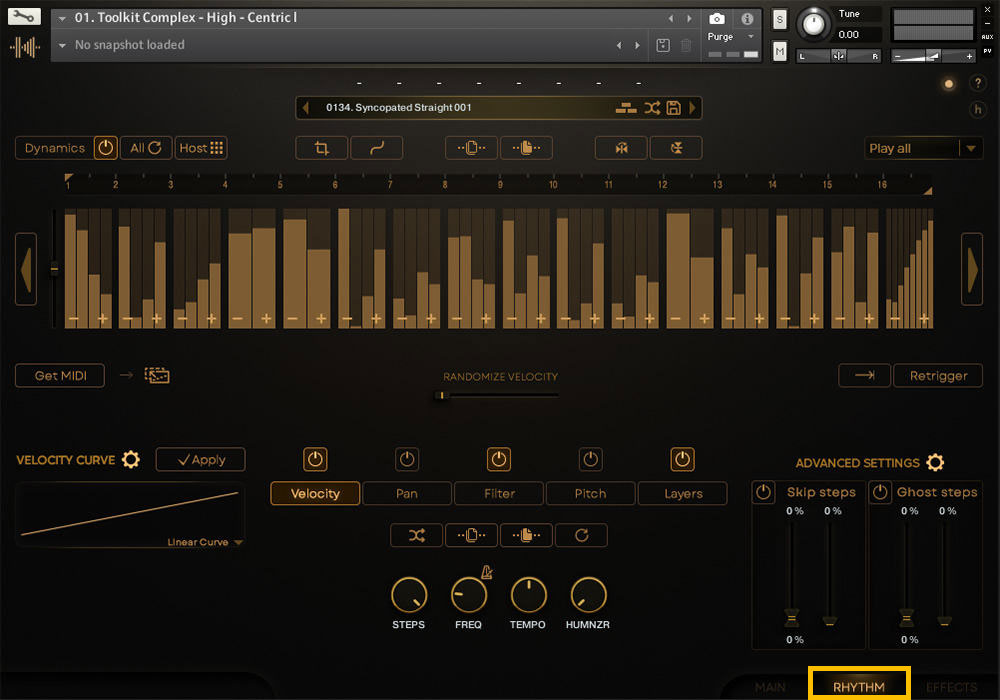Image resolution: width=1000 pixels, height=700 pixels.
Task: Toggle the Pan power button
Action: (x=407, y=459)
